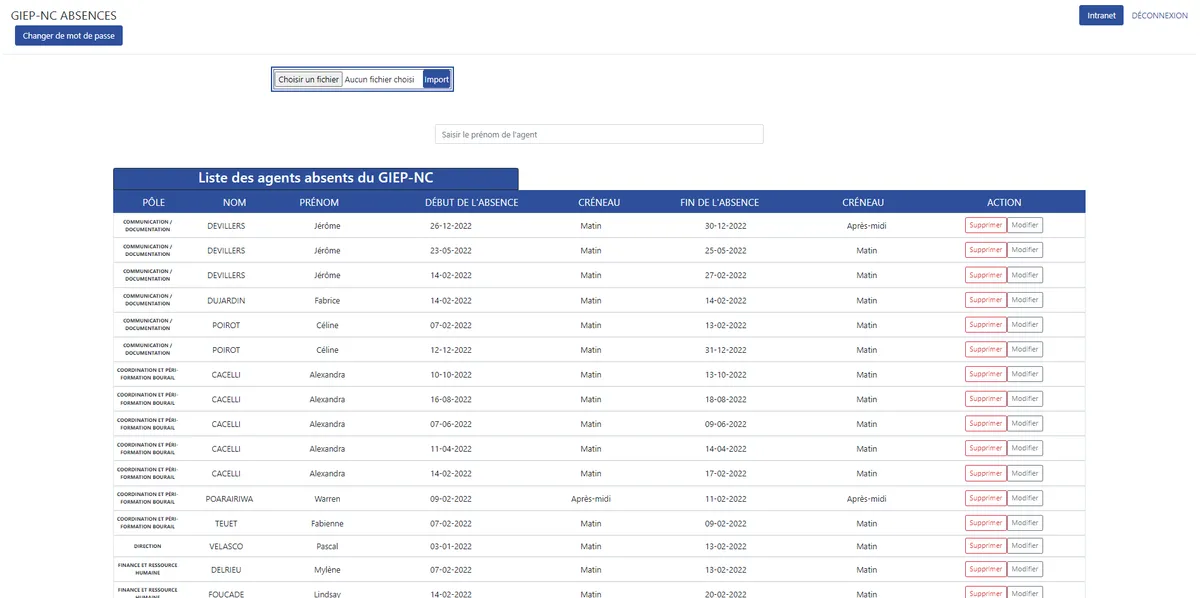The width and height of the screenshot is (1200, 598).
Task: Modify Cacelli absence starting 11-04-2022
Action: [1025, 448]
